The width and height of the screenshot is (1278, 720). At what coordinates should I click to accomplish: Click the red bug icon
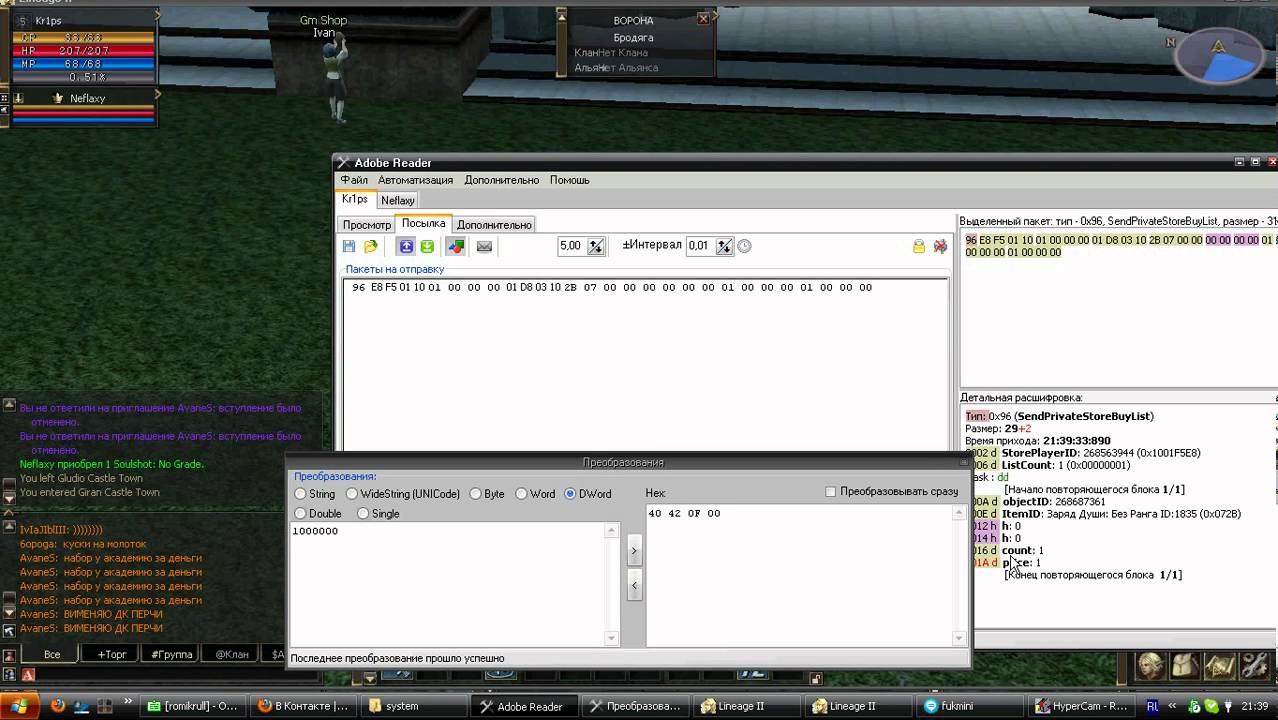pyautogui.click(x=940, y=246)
